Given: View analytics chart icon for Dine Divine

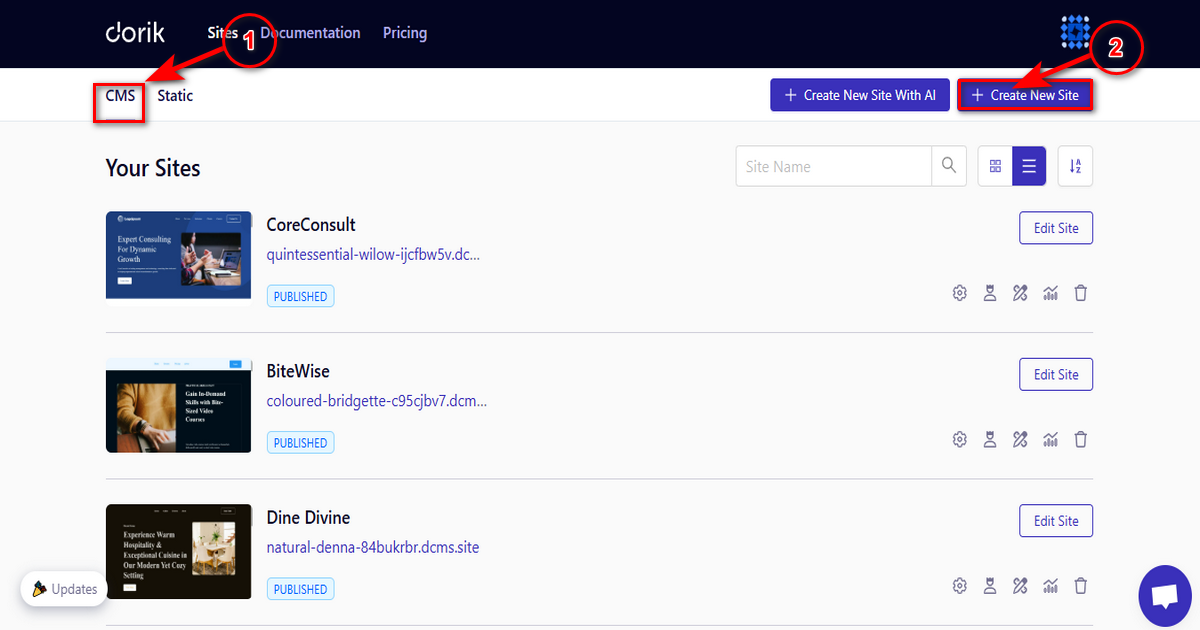Looking at the screenshot, I should point(1050,586).
